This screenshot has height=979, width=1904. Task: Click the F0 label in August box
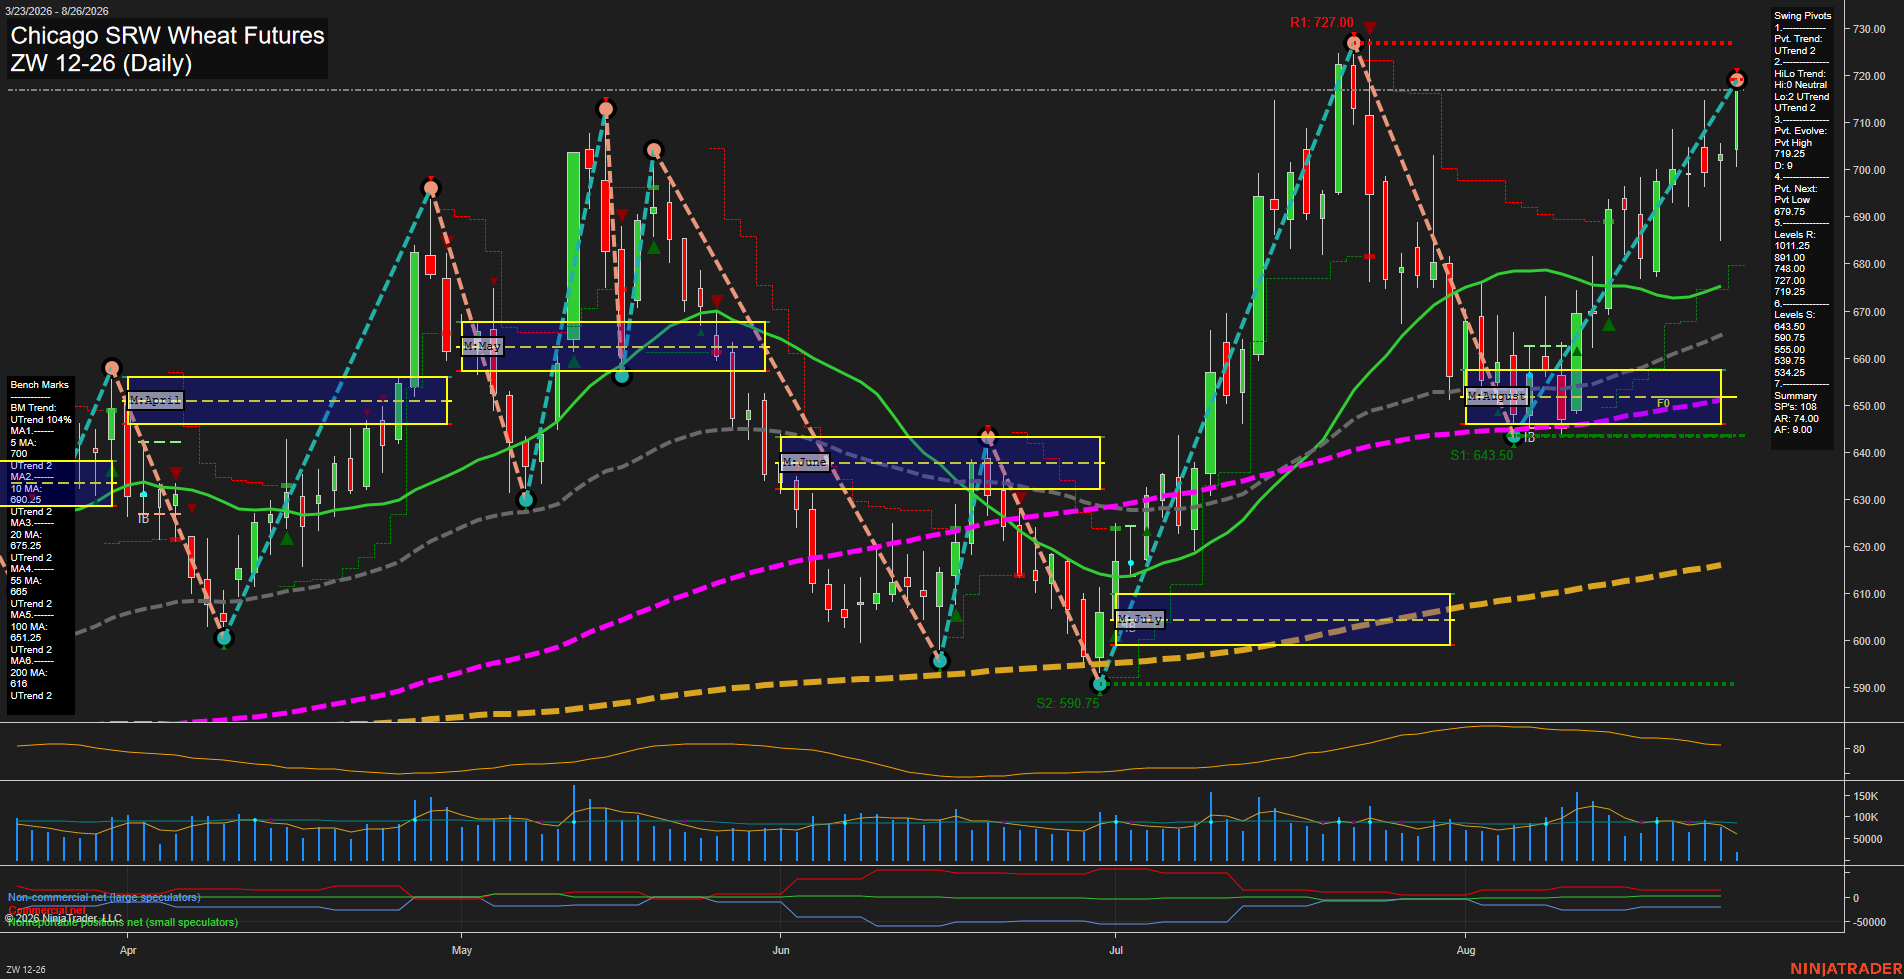[1663, 404]
